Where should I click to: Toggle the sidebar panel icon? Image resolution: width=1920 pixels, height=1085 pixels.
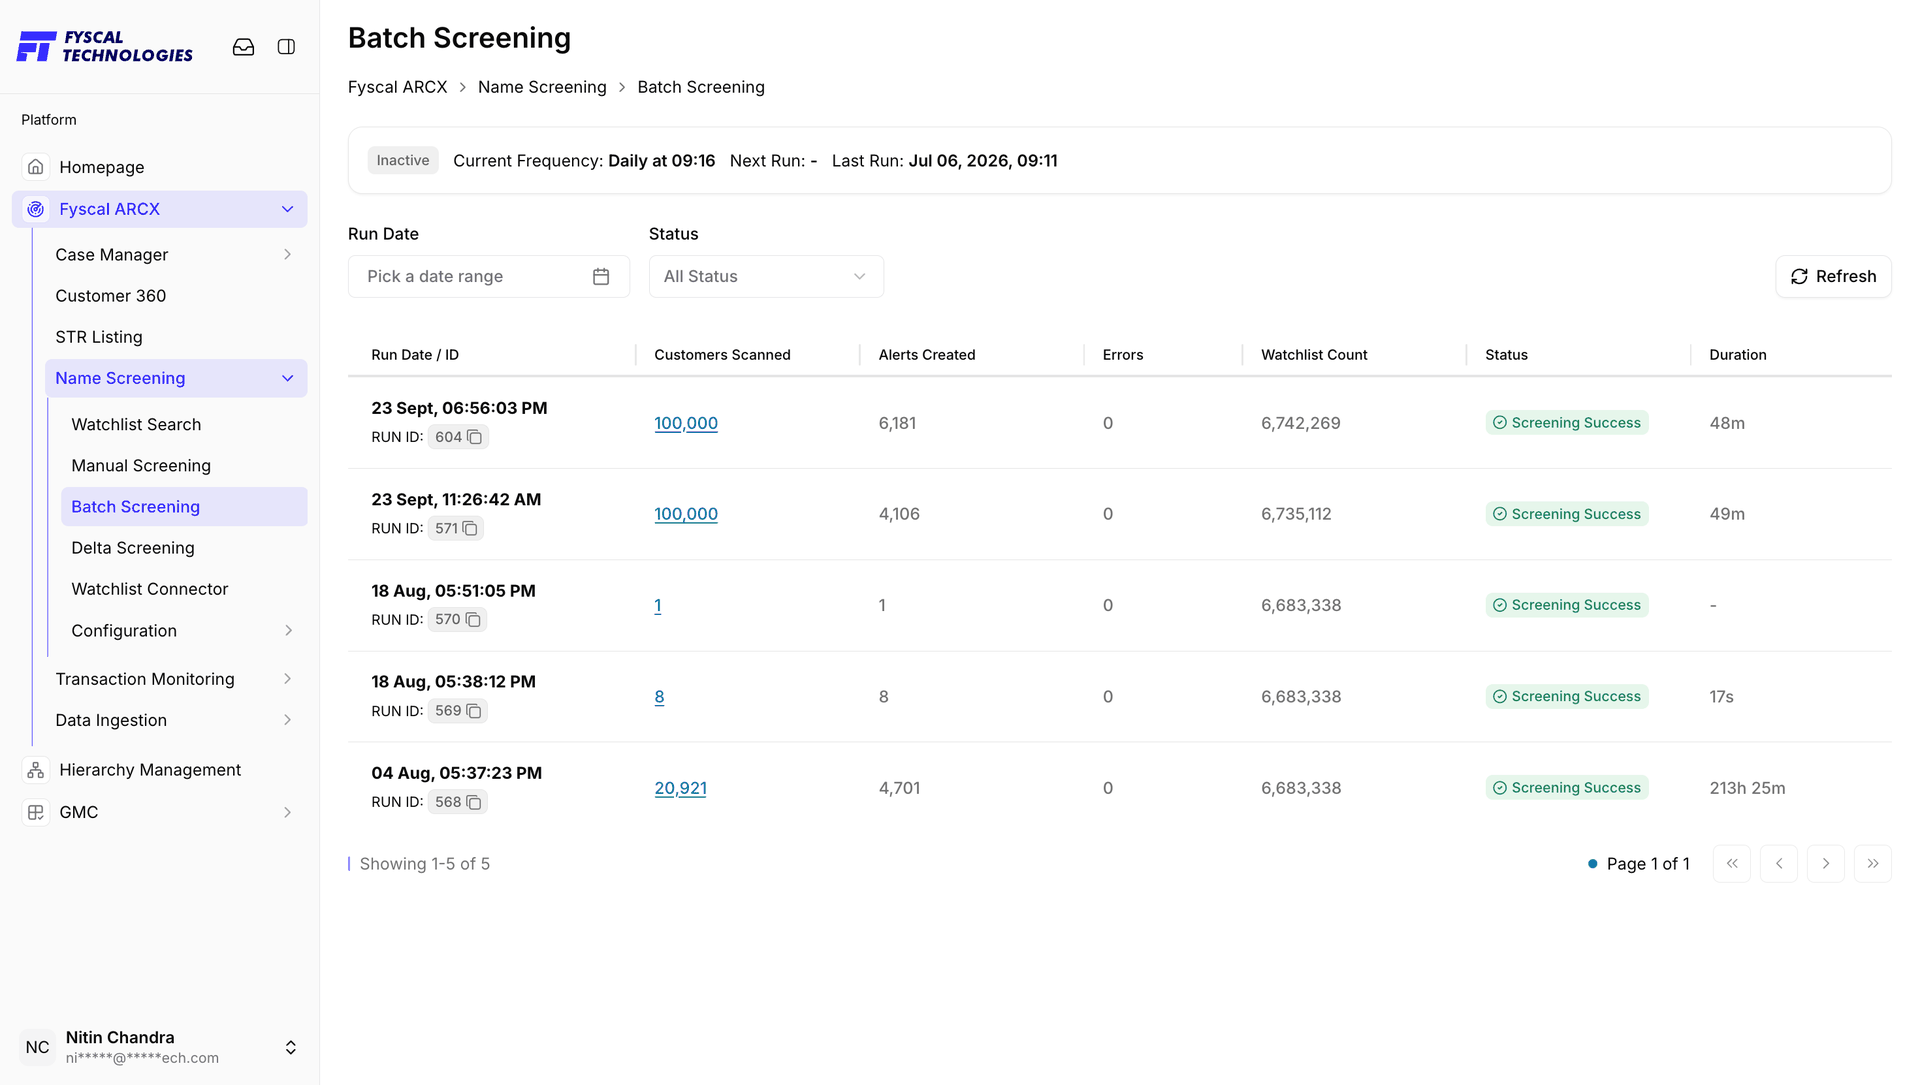(x=286, y=47)
